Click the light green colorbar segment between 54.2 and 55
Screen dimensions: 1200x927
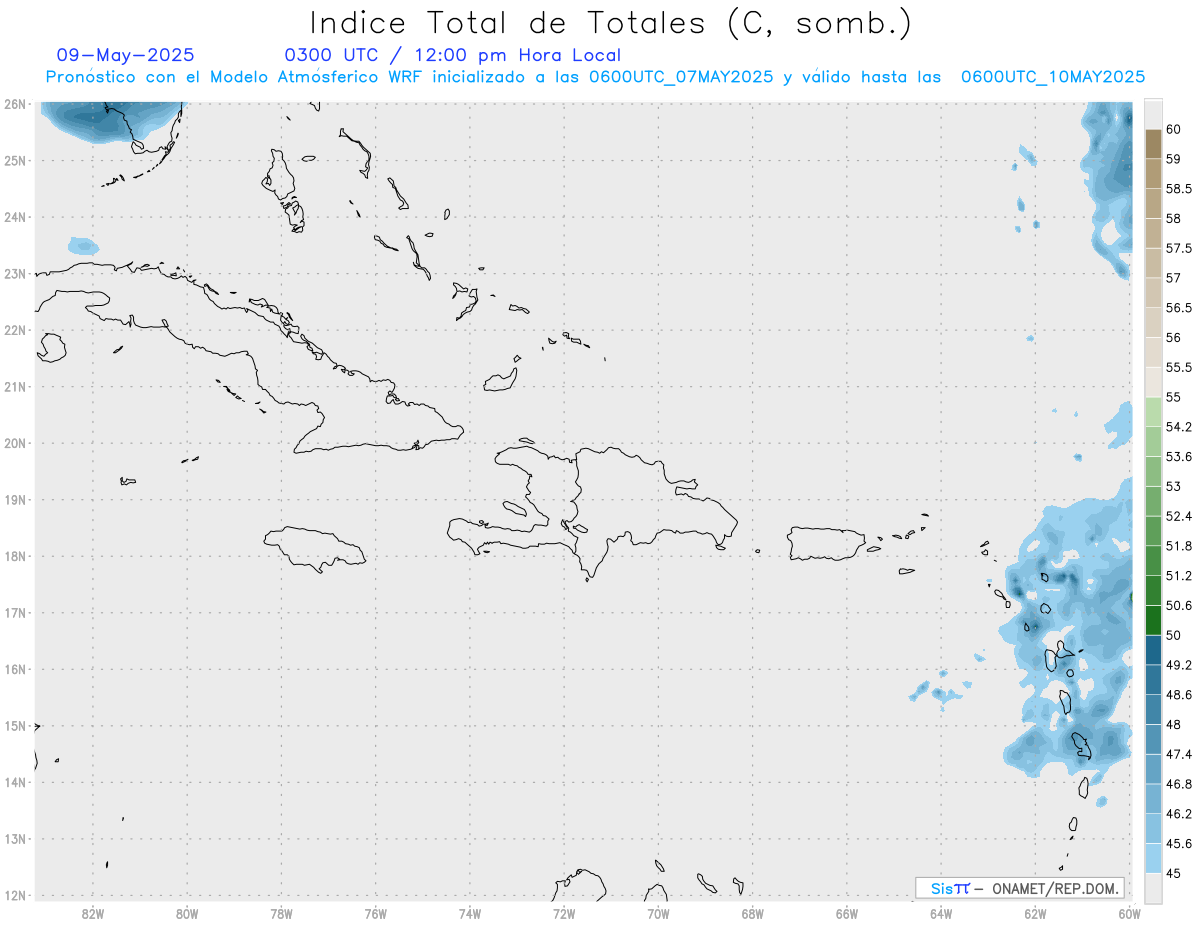[x=1153, y=412]
